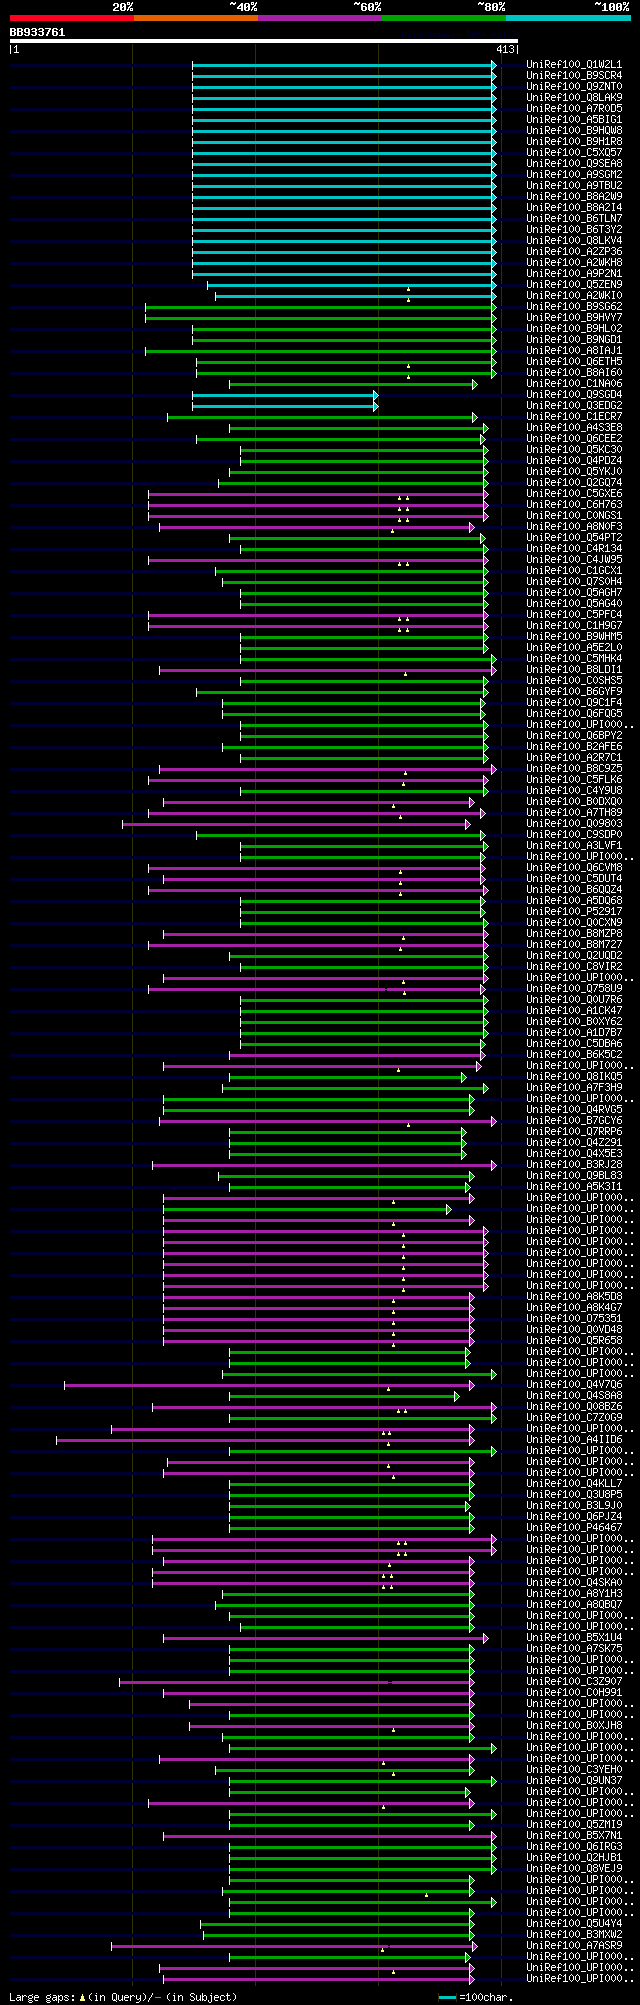Click the UniRef100_A8IAJ1 label
The width and height of the screenshot is (640, 2005).
[574, 350]
